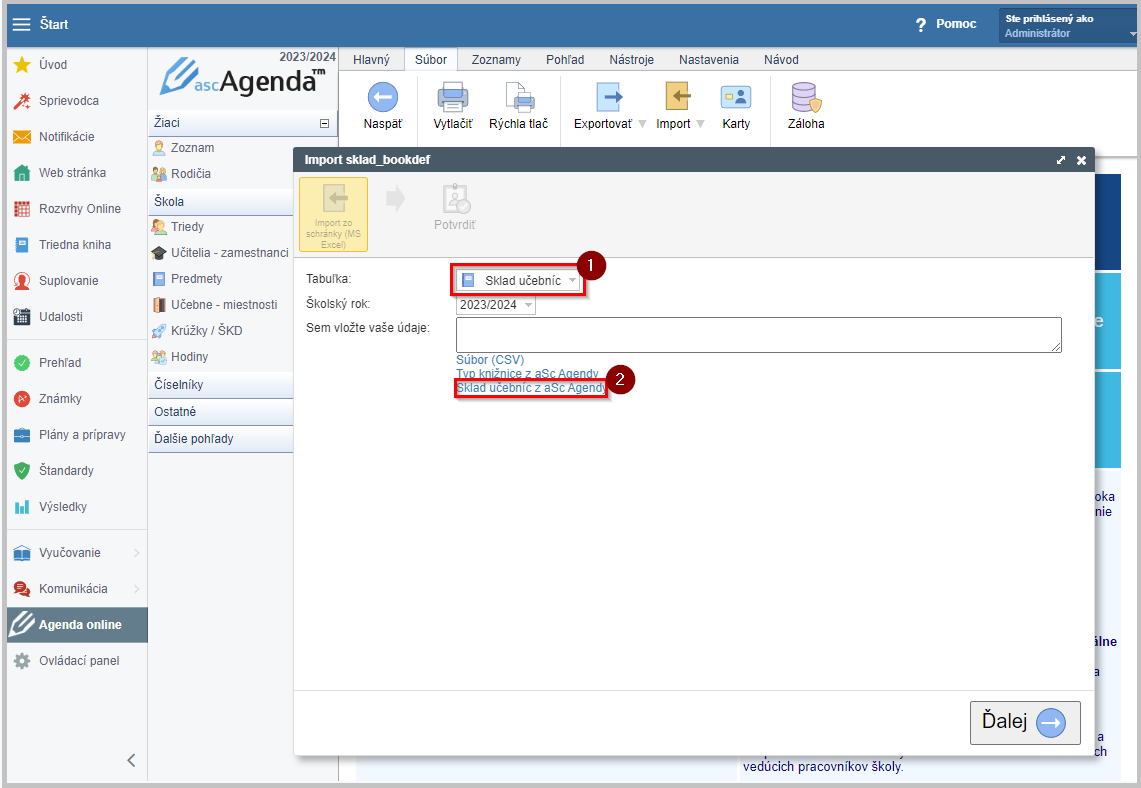
Task: Click Sklad učebníc z aSc Agendy link
Action: (531, 389)
